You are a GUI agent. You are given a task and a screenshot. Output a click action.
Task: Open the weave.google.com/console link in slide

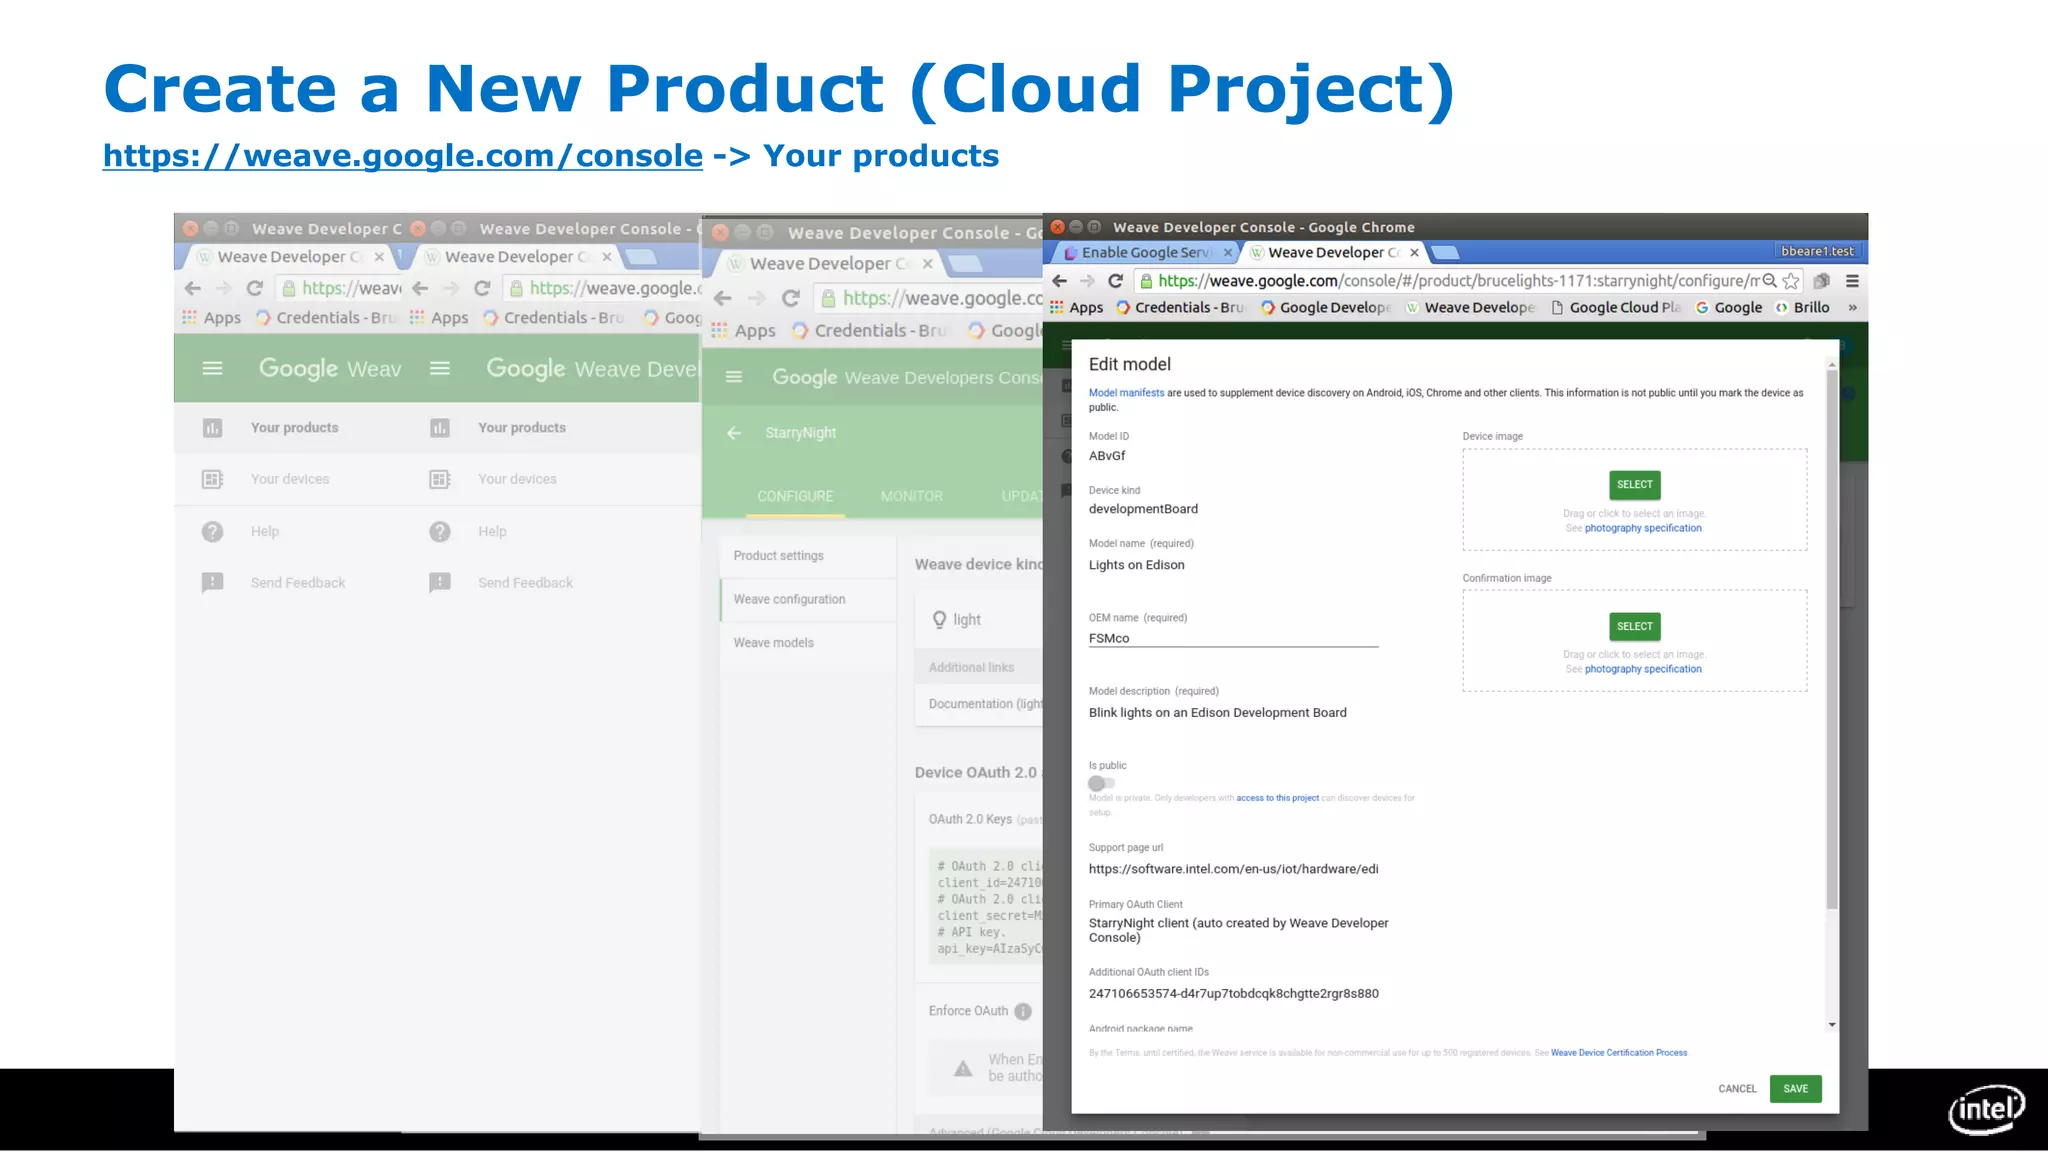point(403,156)
